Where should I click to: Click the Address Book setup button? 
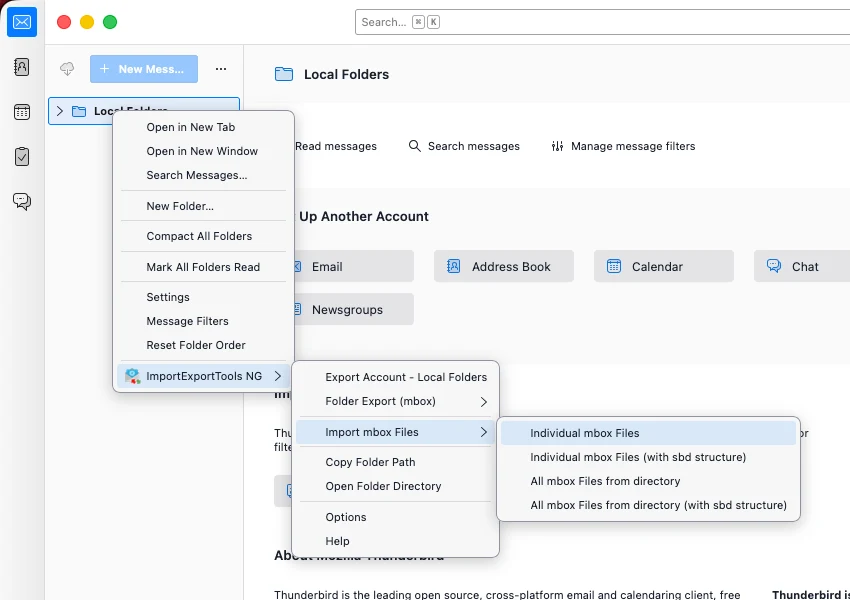(504, 266)
